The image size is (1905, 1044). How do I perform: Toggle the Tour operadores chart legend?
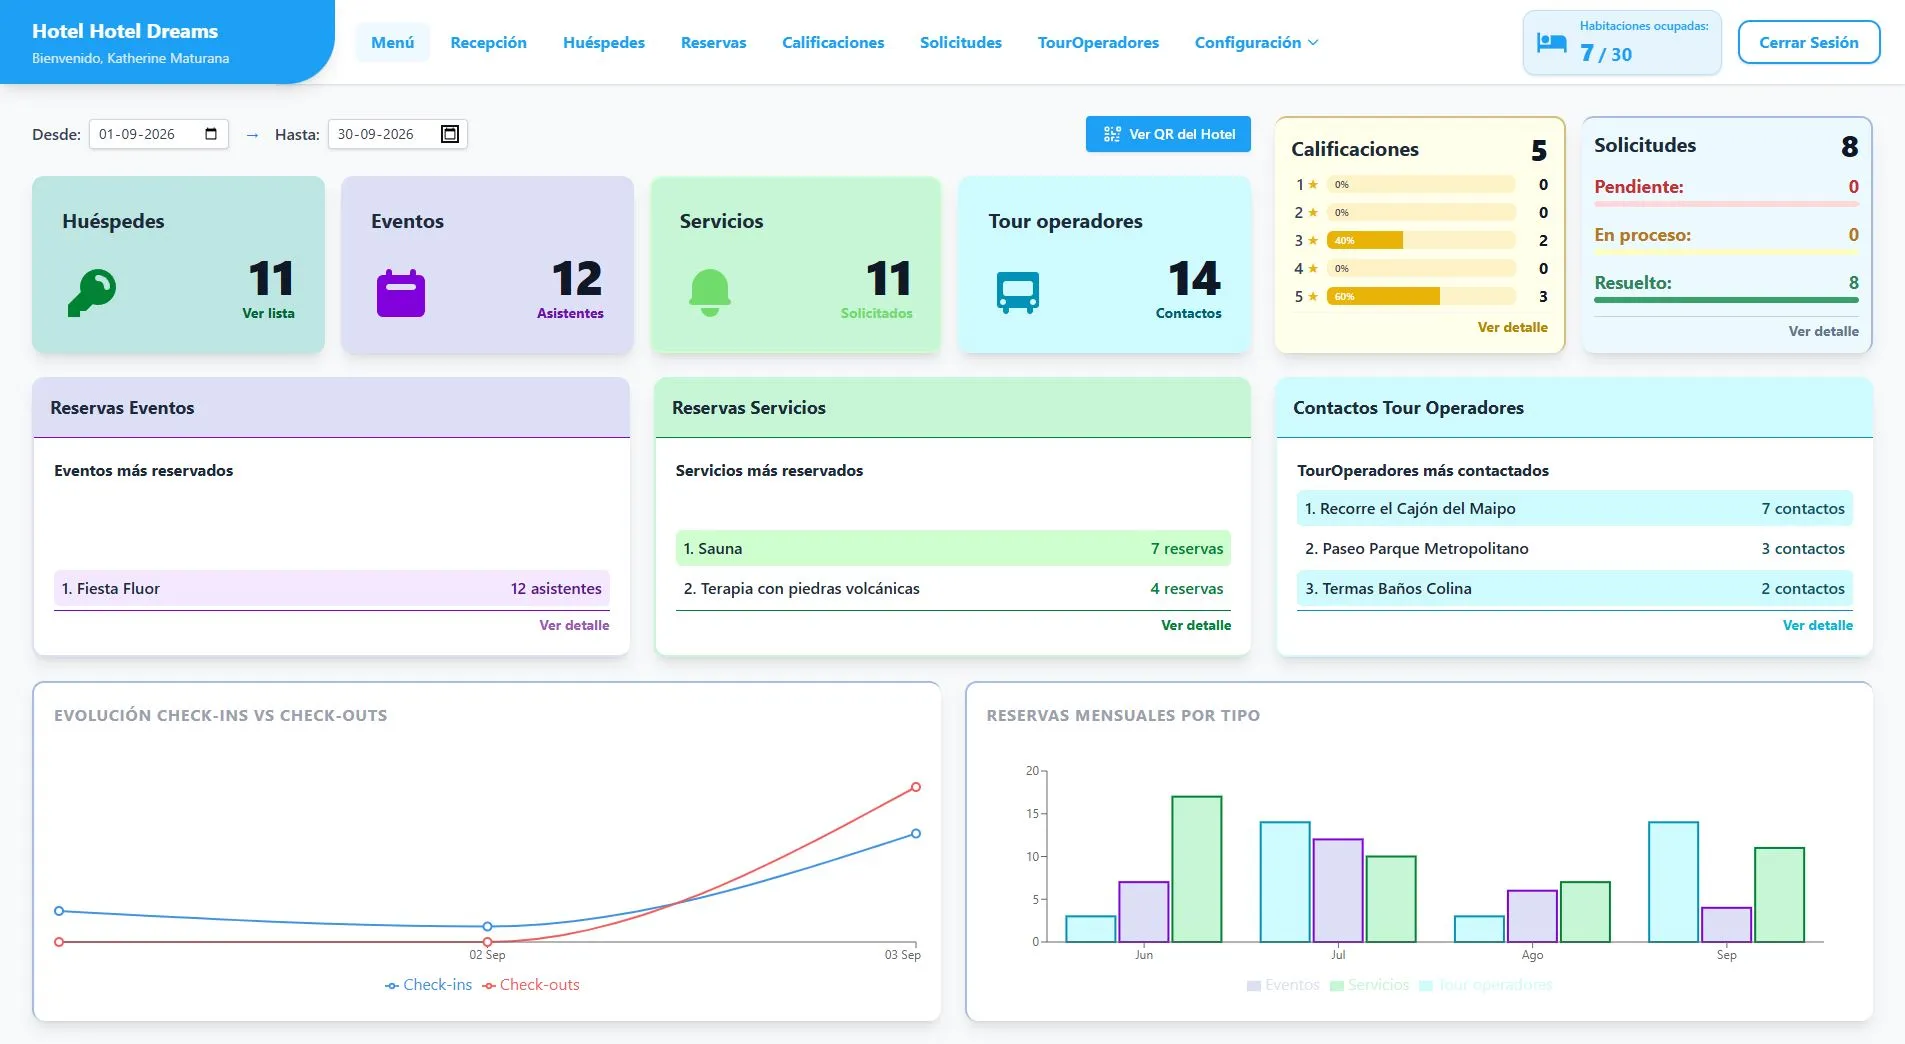(1486, 985)
